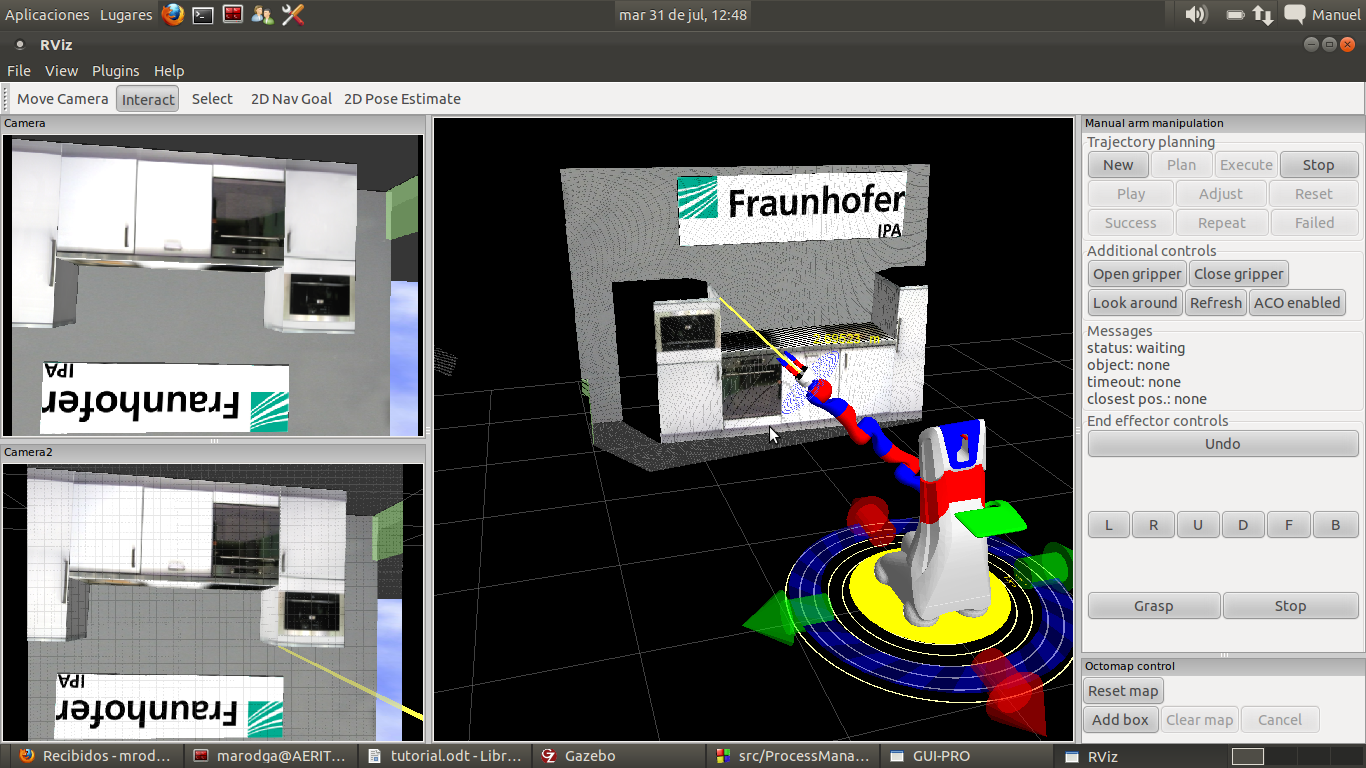Open the Help menu
Screen dimensions: 1366x768
click(169, 71)
